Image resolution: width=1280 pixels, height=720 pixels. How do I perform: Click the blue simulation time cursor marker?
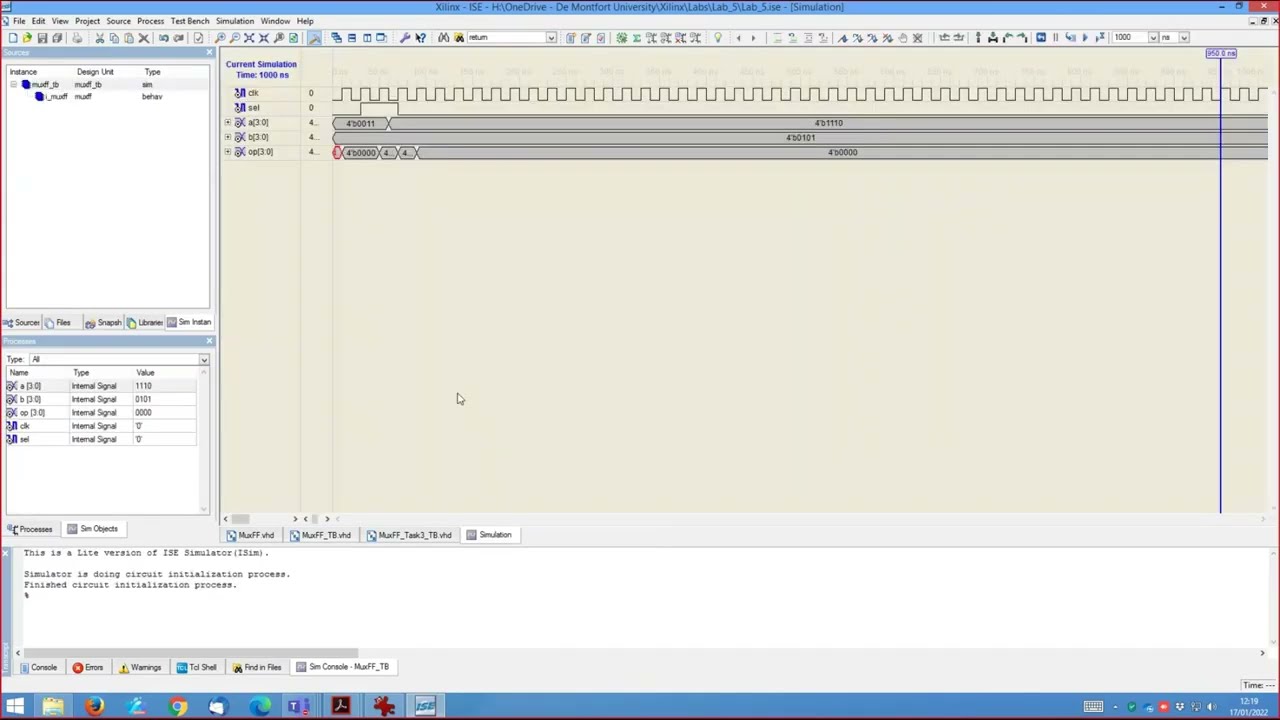1221,54
